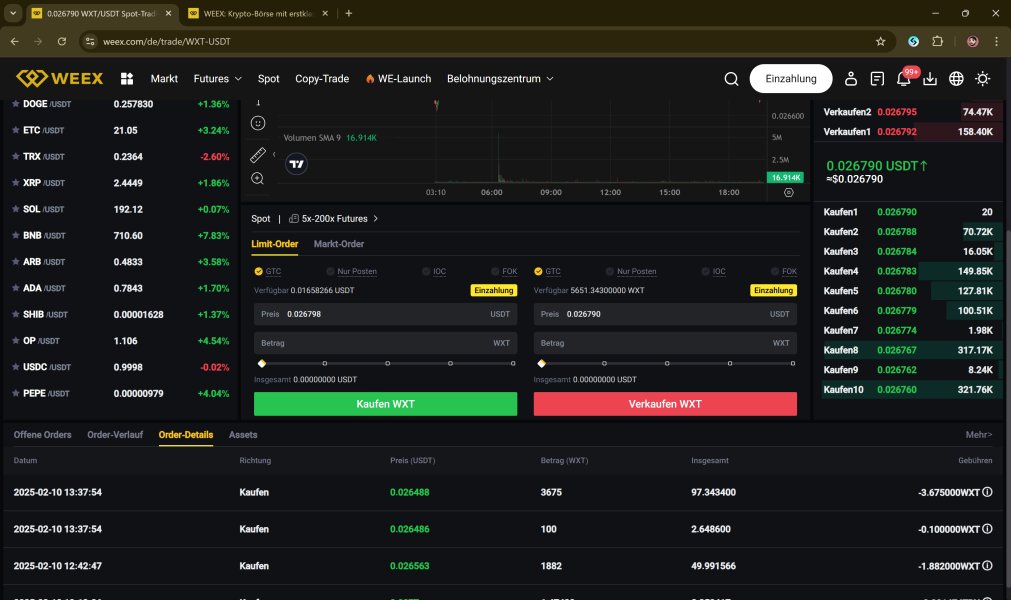The width and height of the screenshot is (1011, 600).
Task: Switch to the Offene Orders tab
Action: point(42,435)
